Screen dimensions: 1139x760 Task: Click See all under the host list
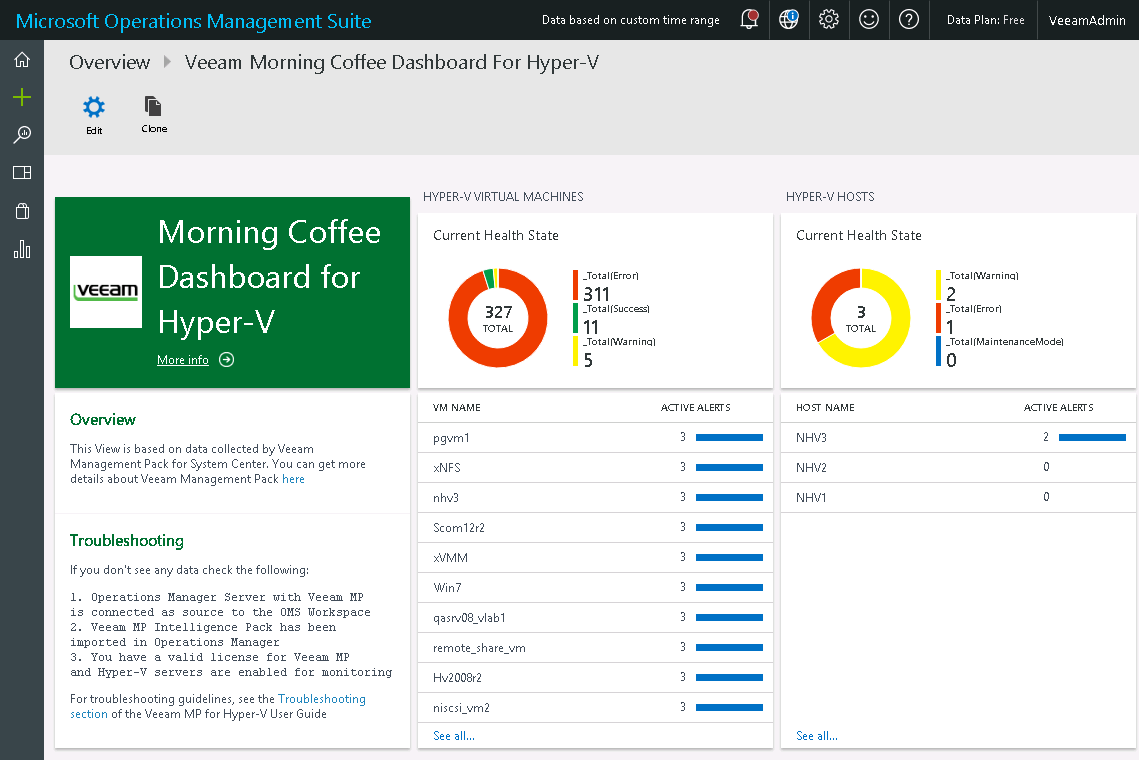817,736
